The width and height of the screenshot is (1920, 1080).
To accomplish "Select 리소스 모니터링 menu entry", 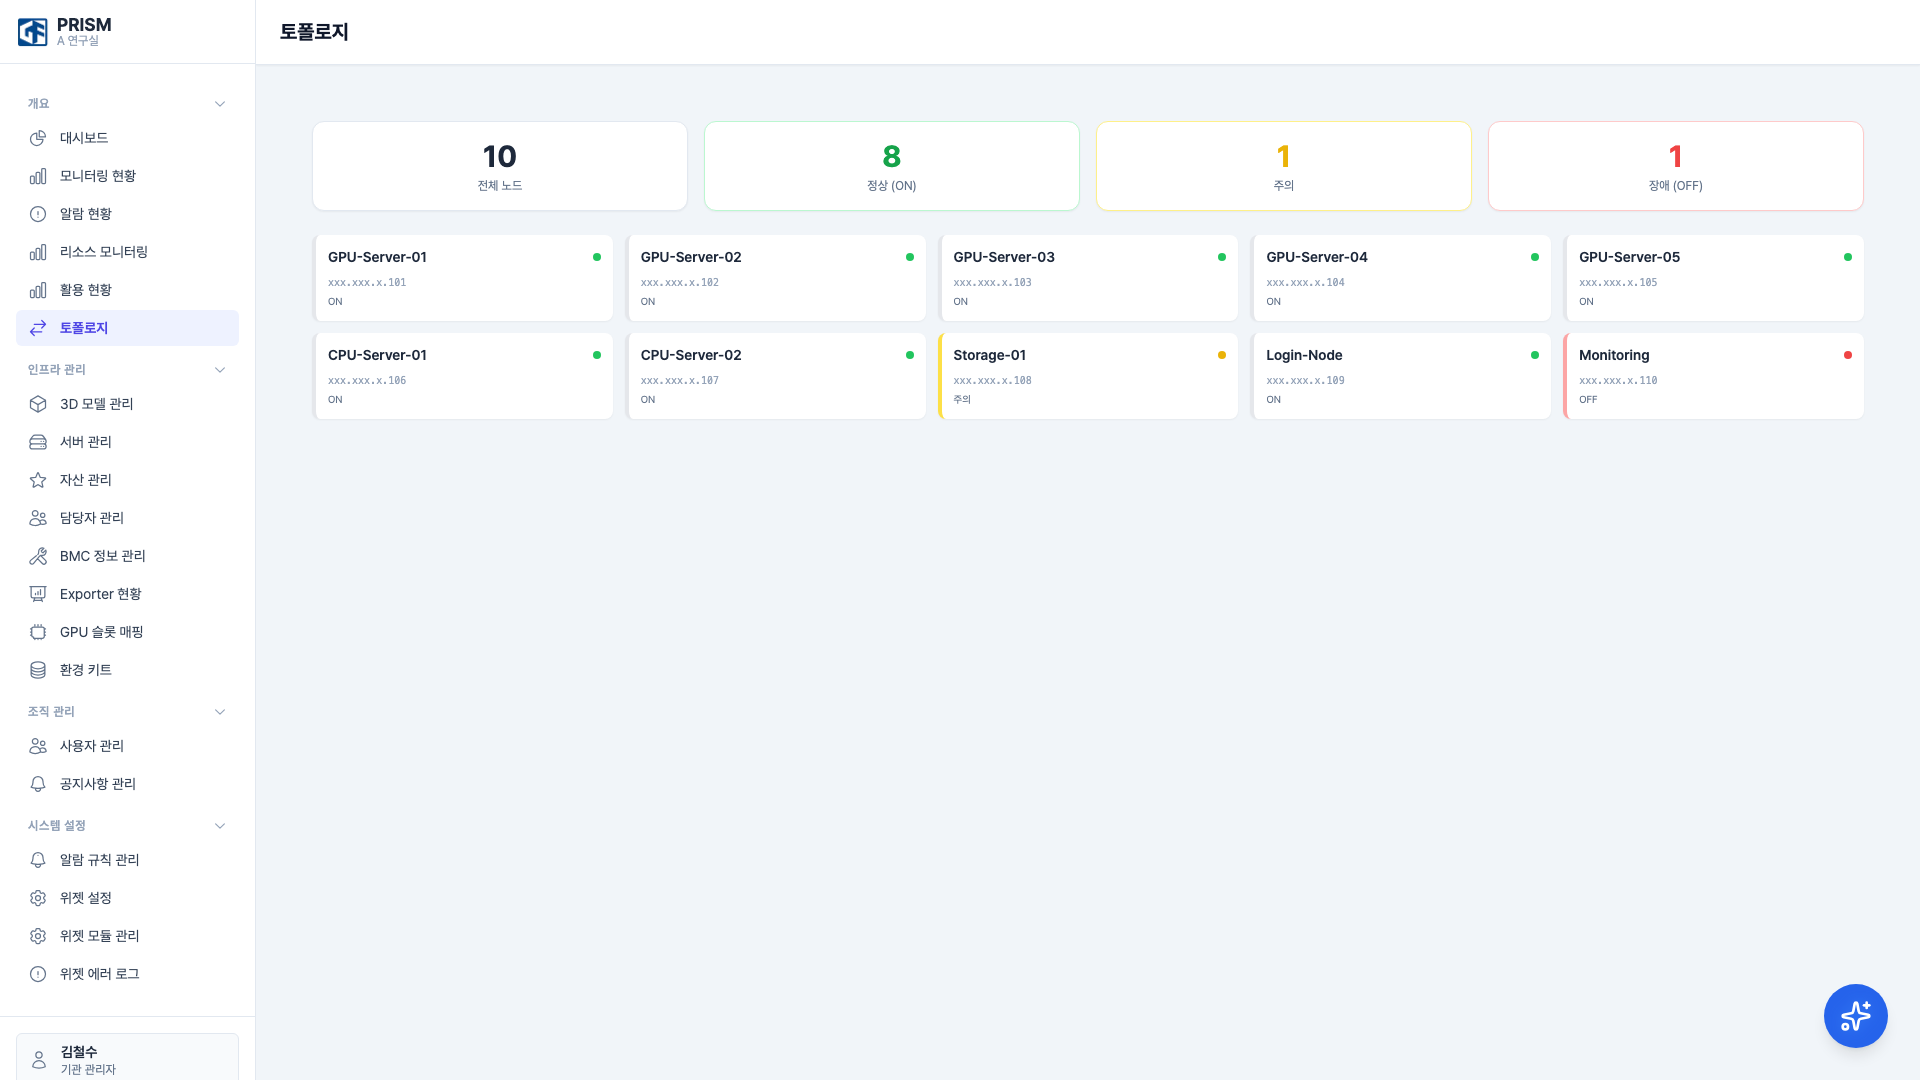I will (127, 252).
